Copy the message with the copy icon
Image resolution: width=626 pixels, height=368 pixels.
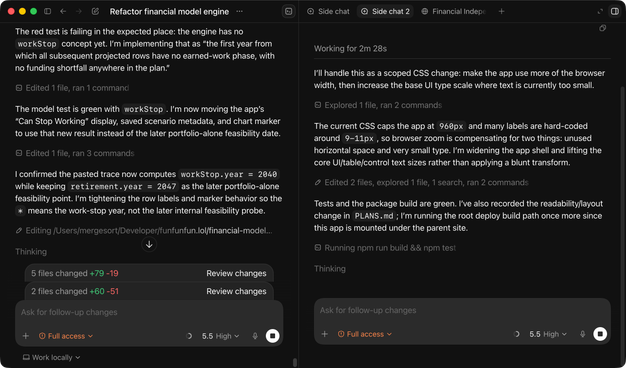tap(602, 28)
